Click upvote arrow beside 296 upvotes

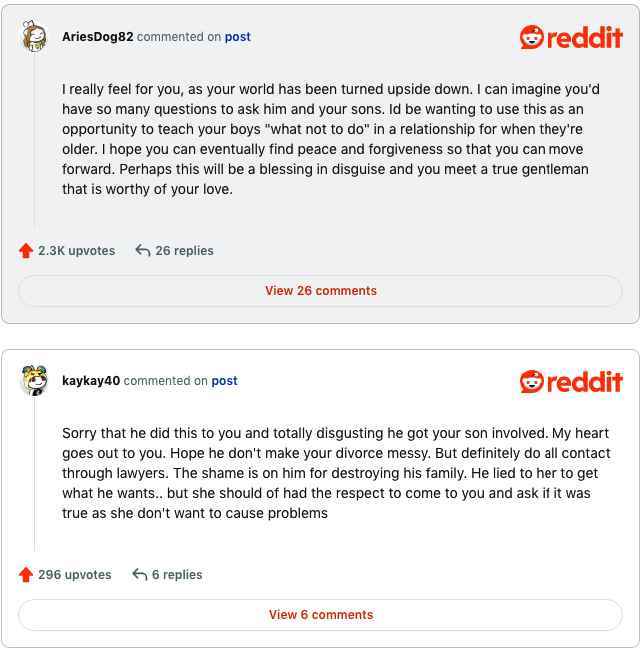[26, 575]
